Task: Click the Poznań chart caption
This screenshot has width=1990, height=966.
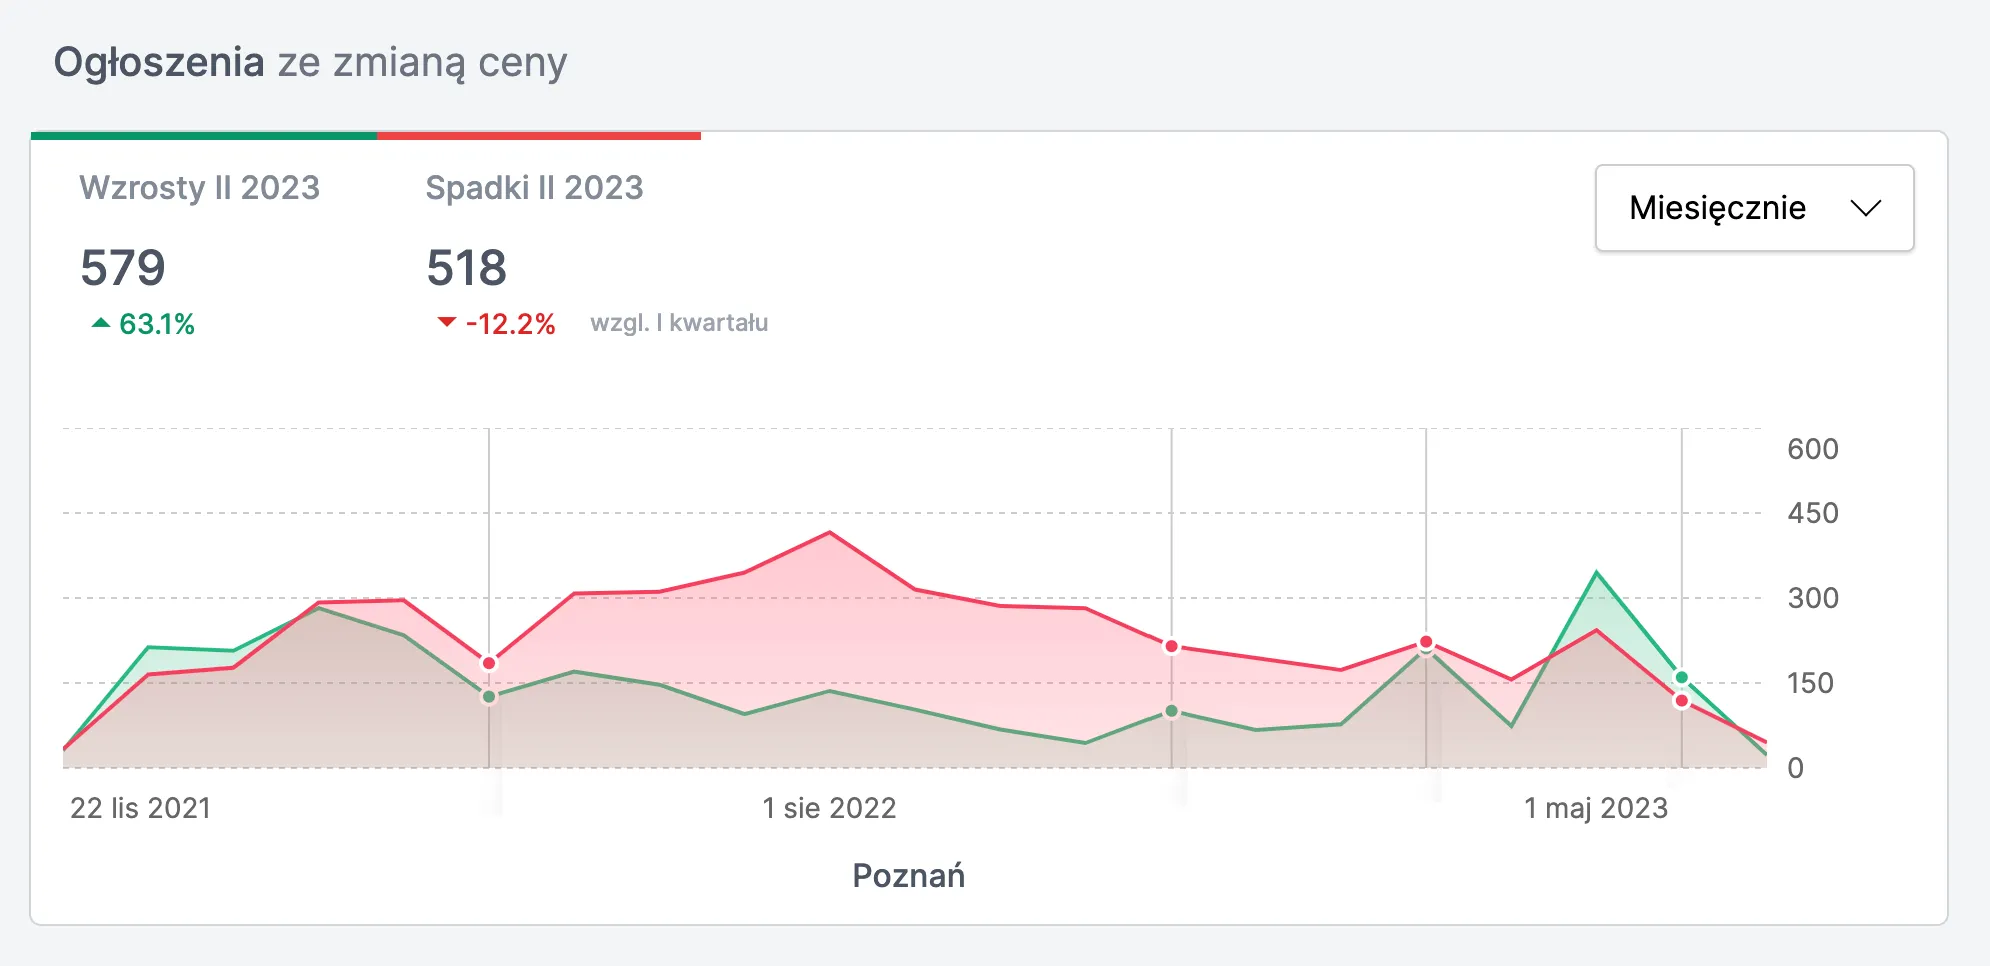Action: [909, 876]
